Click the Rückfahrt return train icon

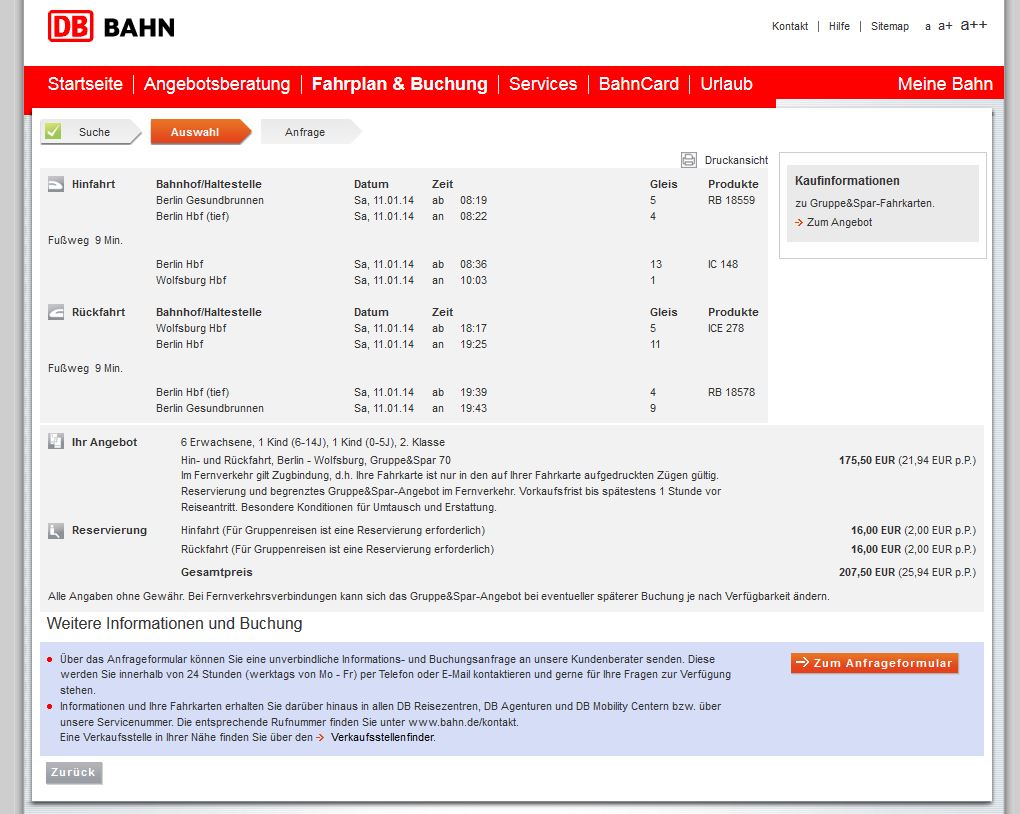(56, 312)
